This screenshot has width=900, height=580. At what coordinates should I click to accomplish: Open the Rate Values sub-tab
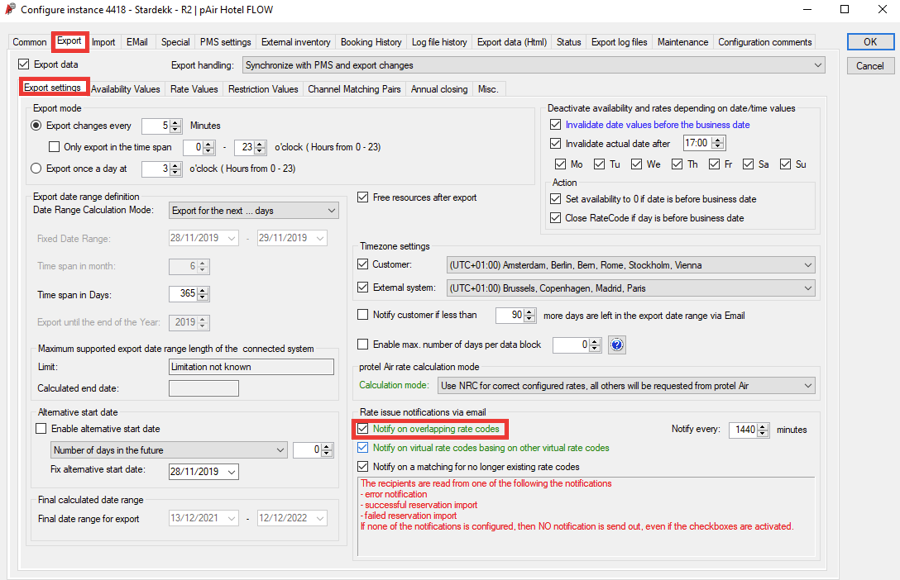194,89
